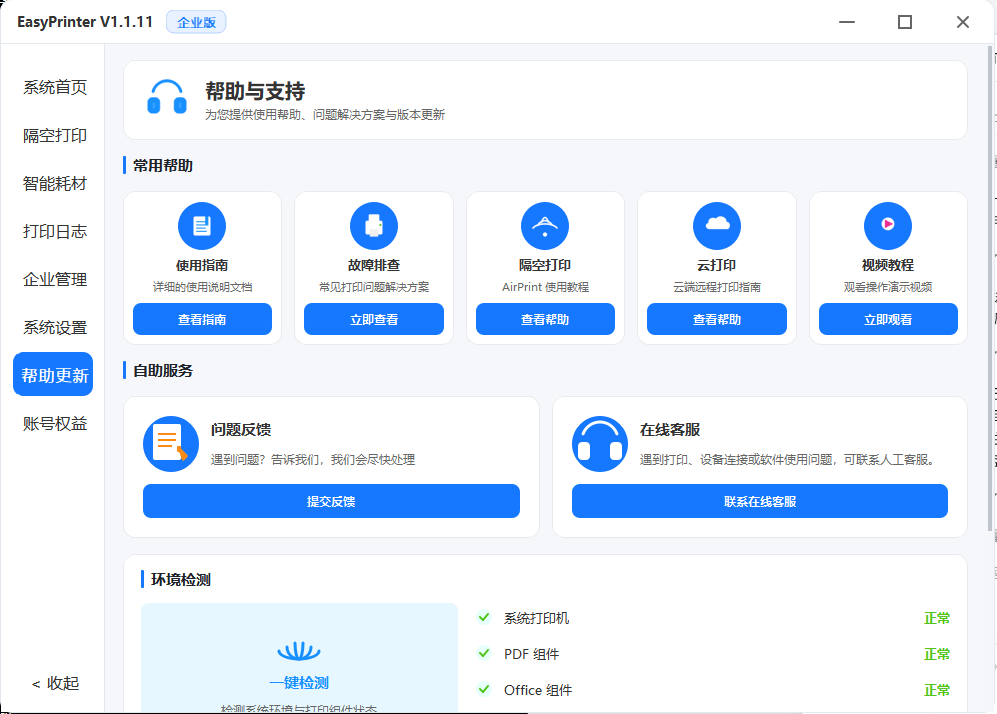Screen dimensions: 997x714
Task: Click 联系在线客服 button
Action: point(760,501)
